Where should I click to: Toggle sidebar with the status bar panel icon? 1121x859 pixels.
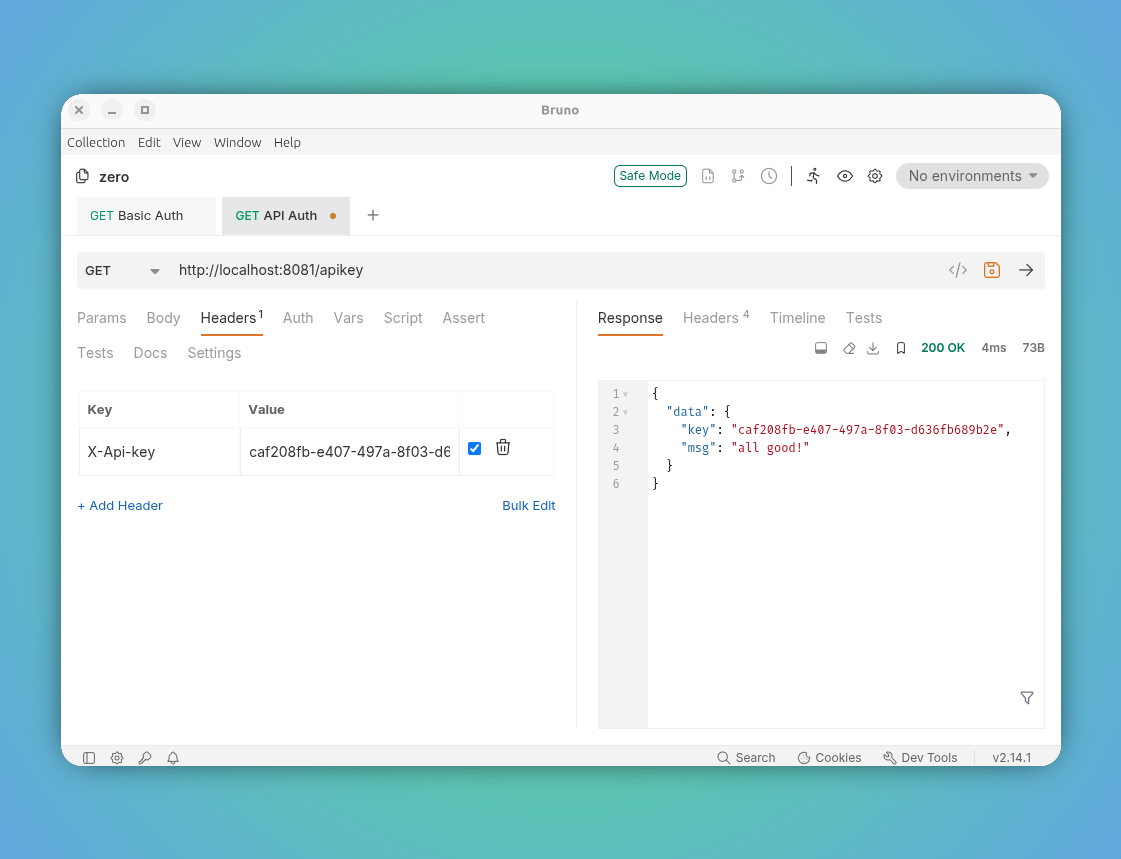[89, 758]
